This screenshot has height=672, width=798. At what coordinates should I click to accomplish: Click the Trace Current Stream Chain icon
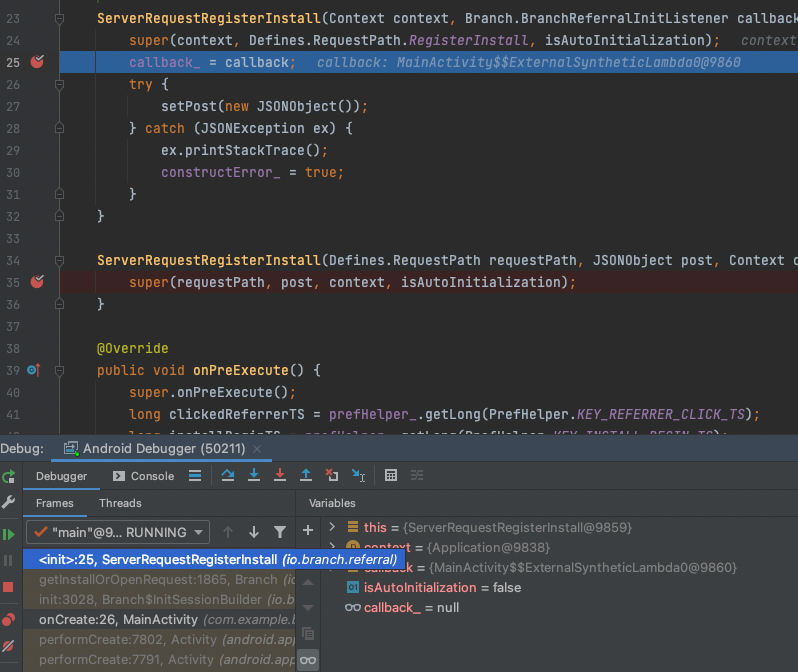click(417, 475)
